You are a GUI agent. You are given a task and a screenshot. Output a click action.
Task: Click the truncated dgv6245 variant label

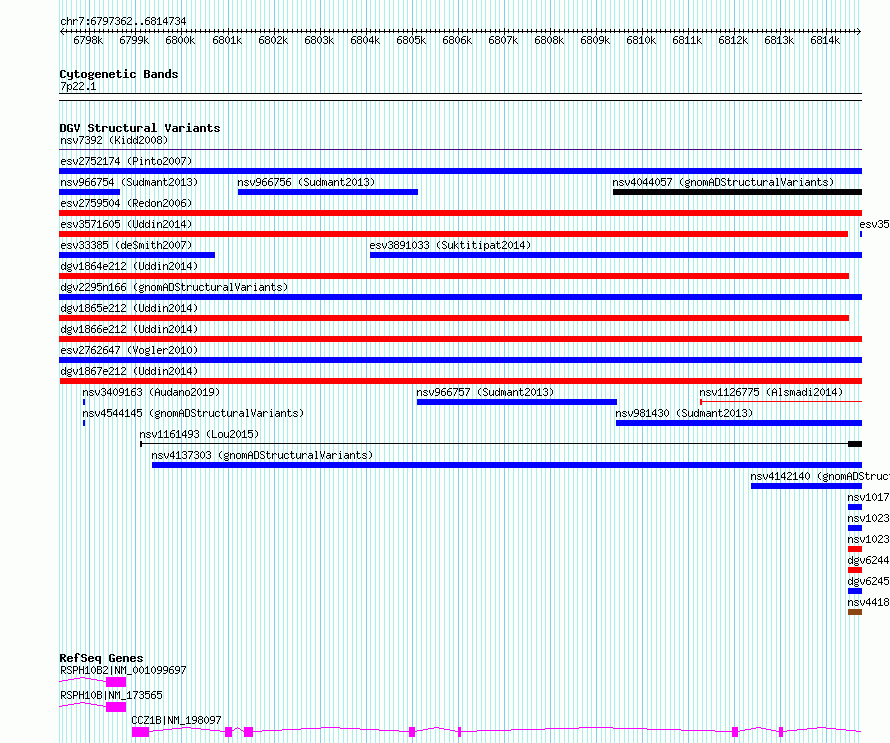[868, 581]
